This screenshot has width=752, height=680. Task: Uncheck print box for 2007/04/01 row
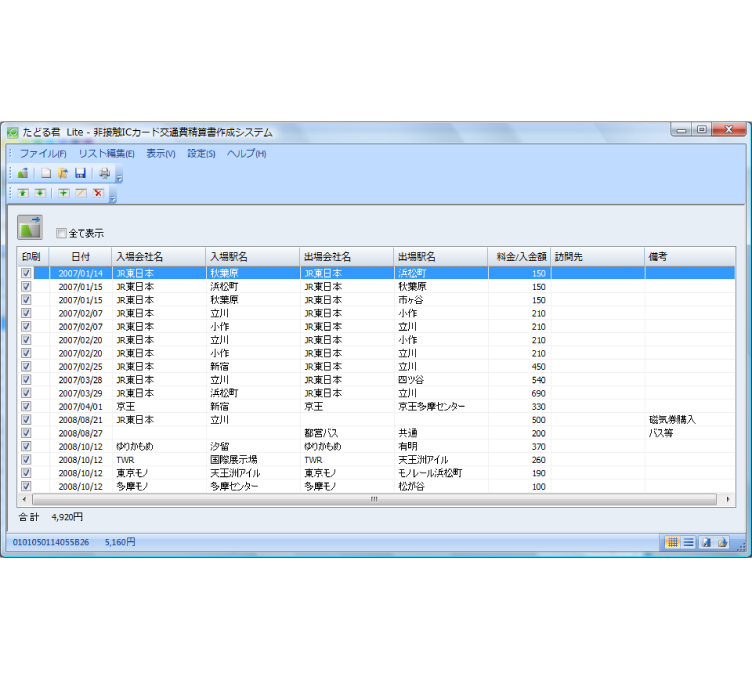coord(26,406)
